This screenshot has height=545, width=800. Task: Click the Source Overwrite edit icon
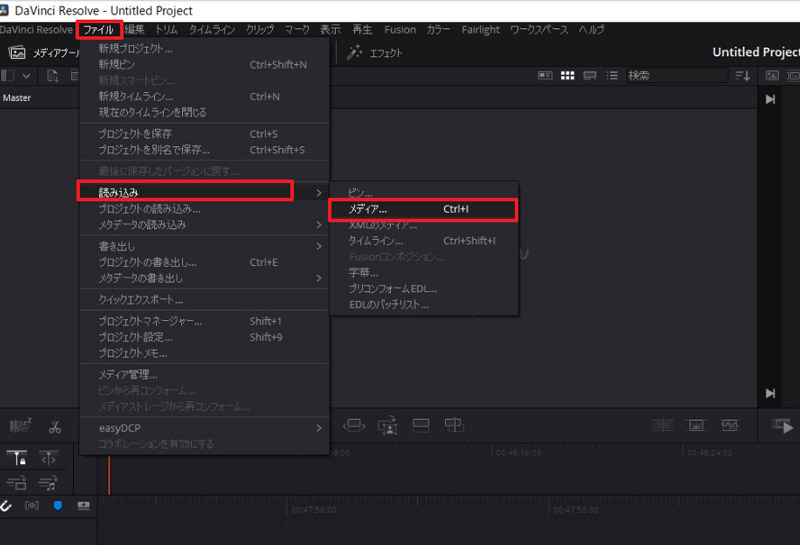pyautogui.click(x=454, y=425)
